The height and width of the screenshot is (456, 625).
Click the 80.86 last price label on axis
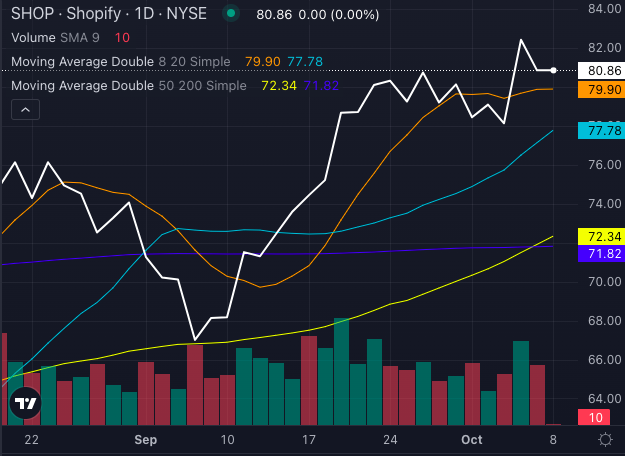click(x=601, y=71)
